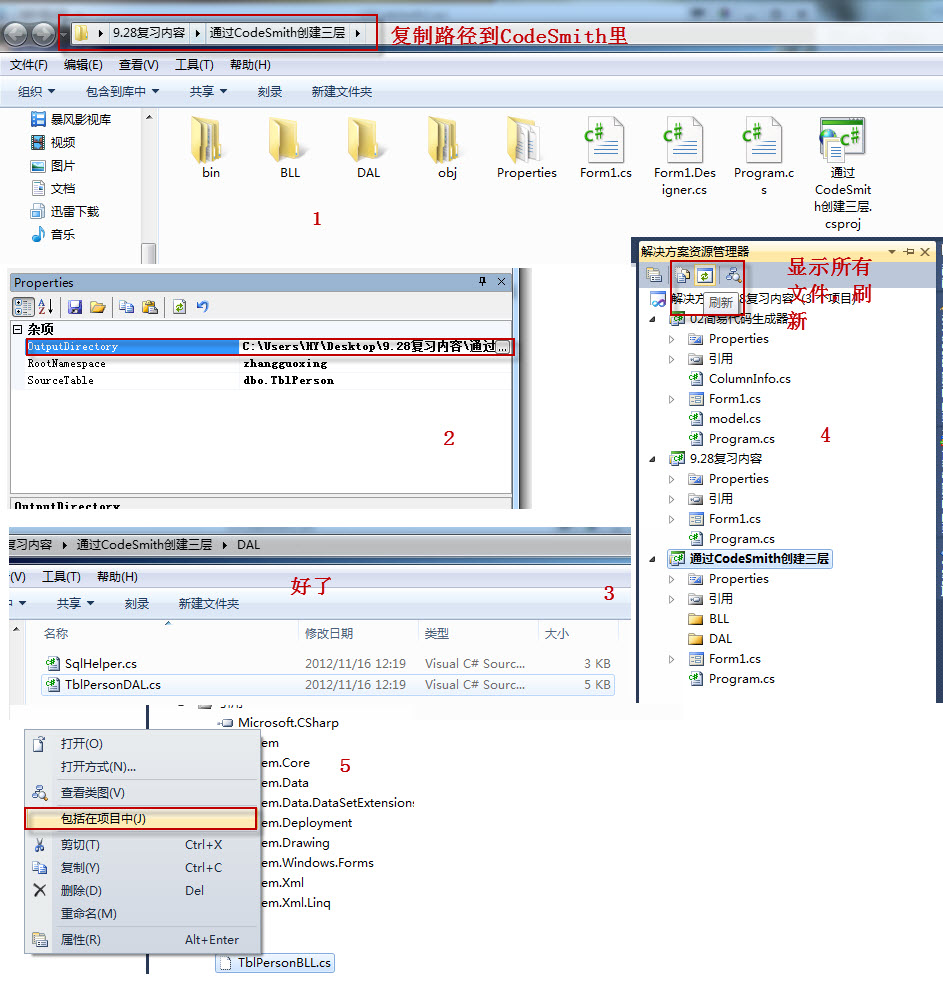
Task: Click the Copy icon in the CodeSmith Properties toolbar
Action: (x=126, y=307)
